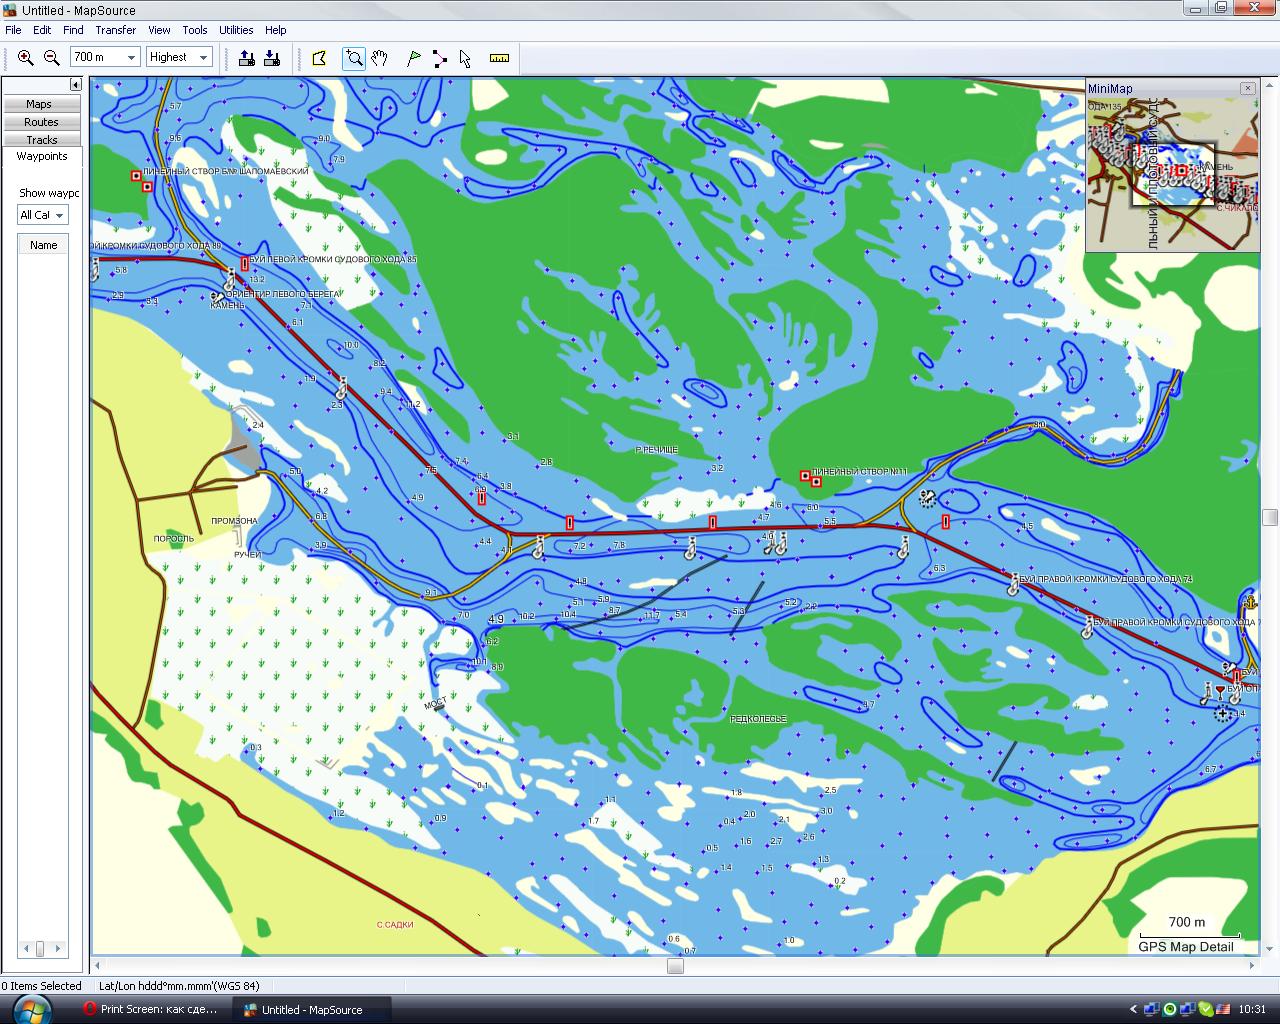Click the Name column header
This screenshot has width=1280, height=1024.
coord(43,245)
